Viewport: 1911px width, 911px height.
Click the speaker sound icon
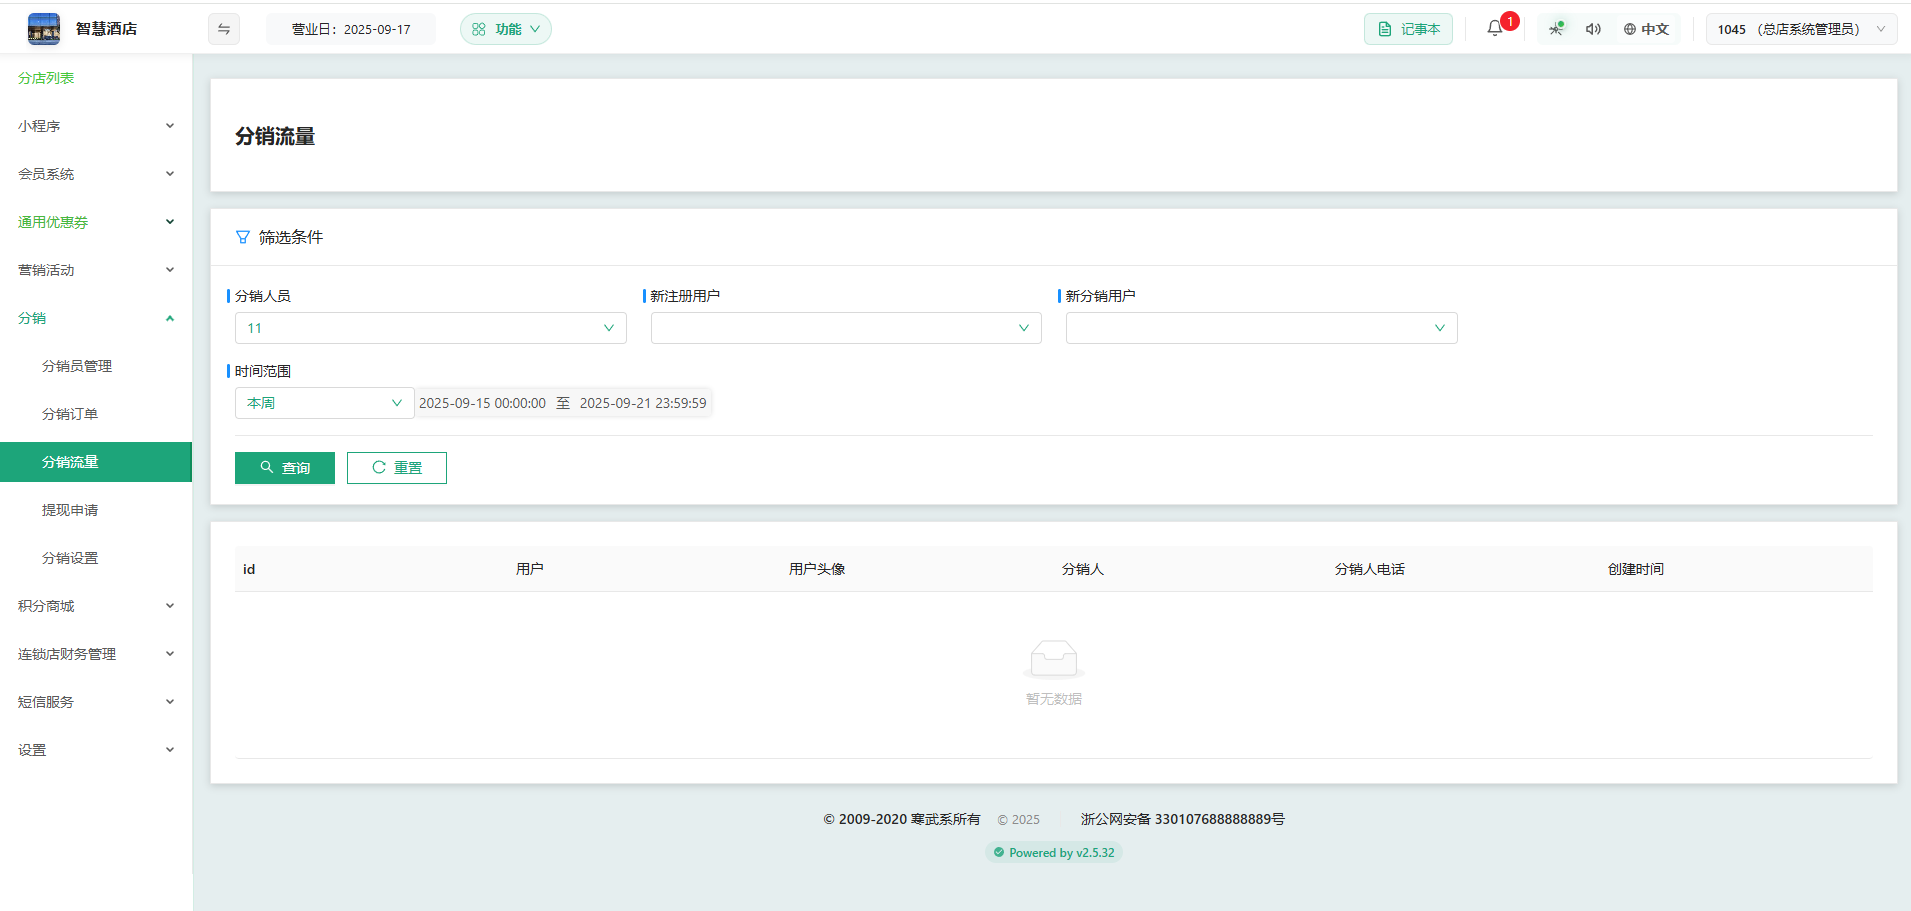[1593, 29]
